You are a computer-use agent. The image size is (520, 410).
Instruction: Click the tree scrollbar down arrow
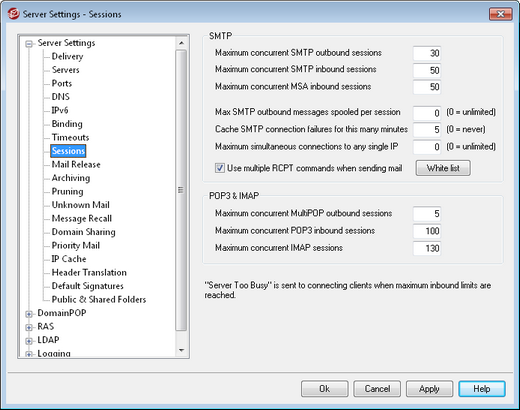coord(181,350)
